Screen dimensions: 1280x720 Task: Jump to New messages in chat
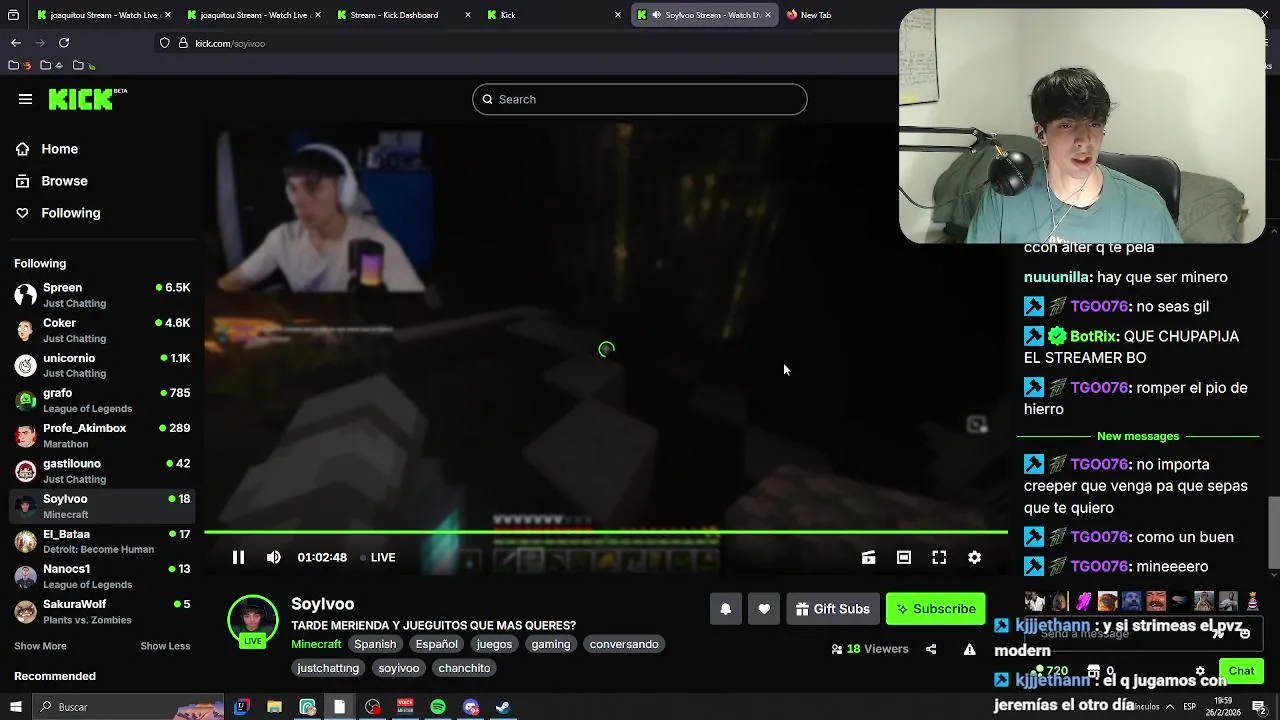(1138, 436)
